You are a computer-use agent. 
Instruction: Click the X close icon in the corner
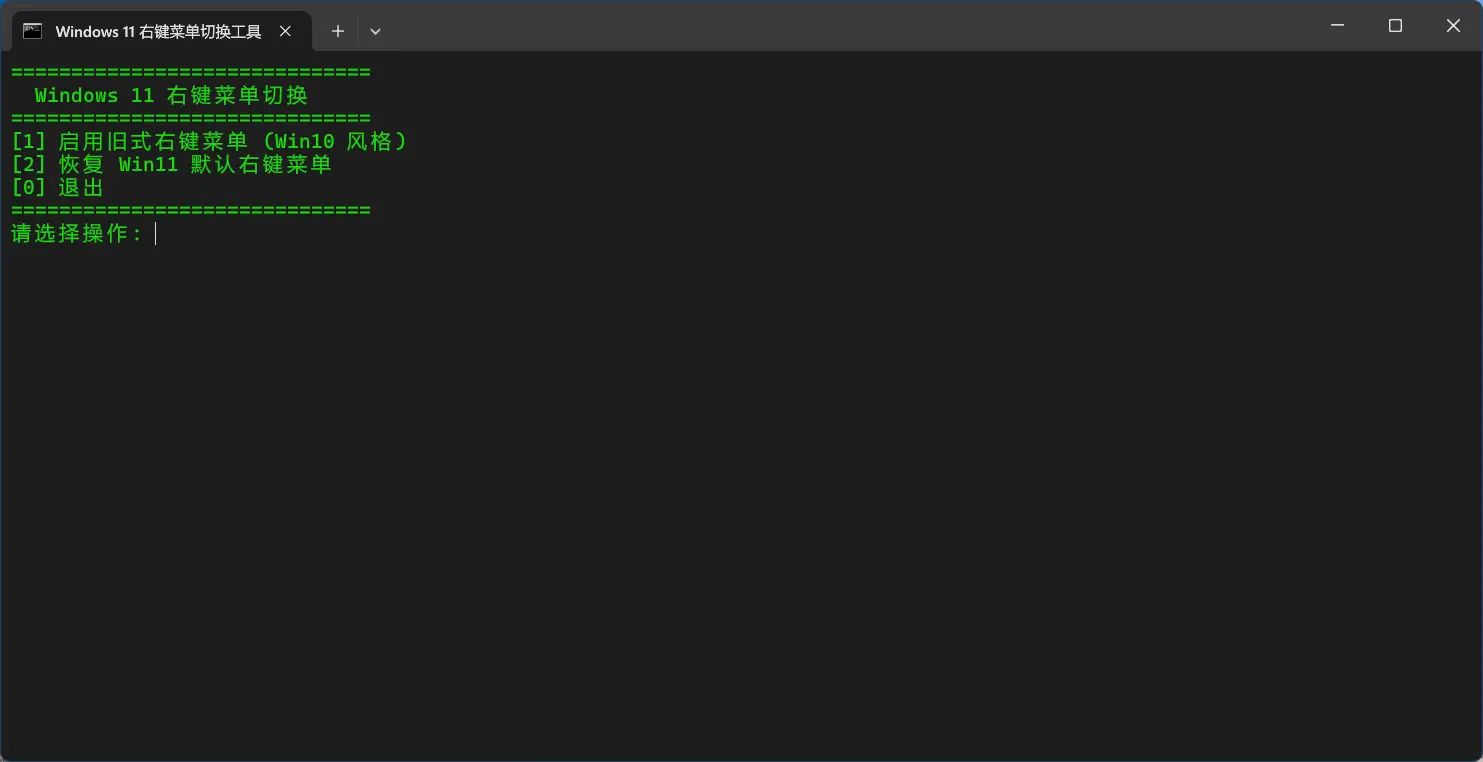pyautogui.click(x=1453, y=25)
